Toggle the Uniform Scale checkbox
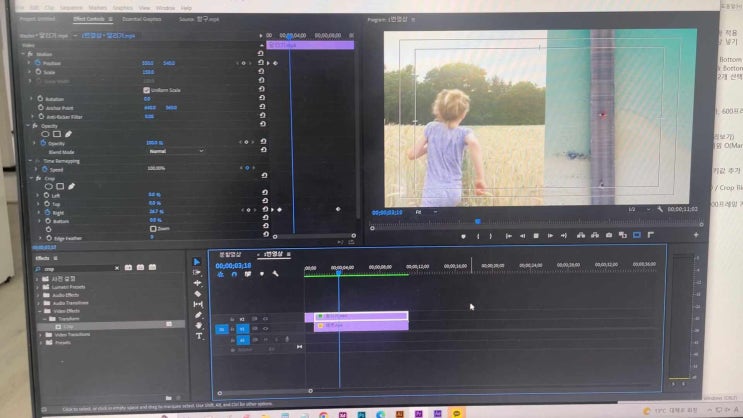743x418 pixels. [x=148, y=90]
